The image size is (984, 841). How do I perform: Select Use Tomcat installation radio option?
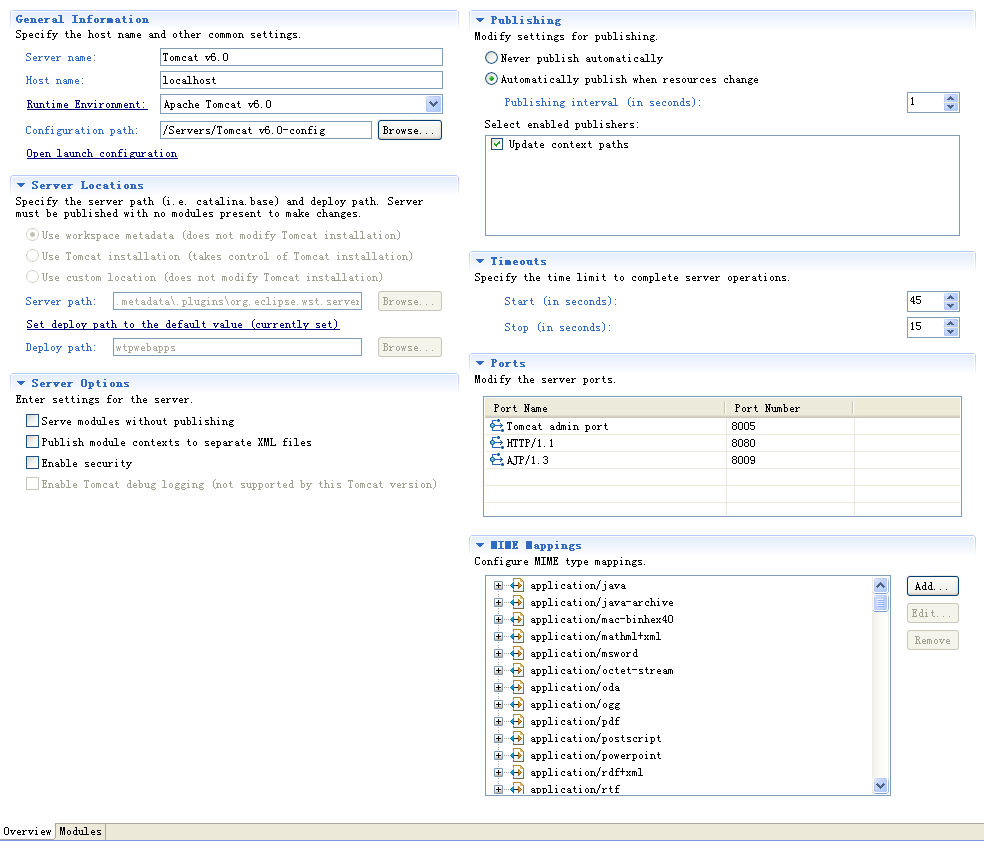click(x=33, y=256)
